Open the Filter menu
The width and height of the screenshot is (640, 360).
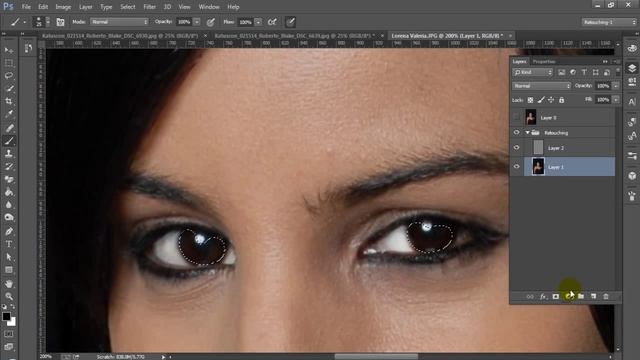149,7
